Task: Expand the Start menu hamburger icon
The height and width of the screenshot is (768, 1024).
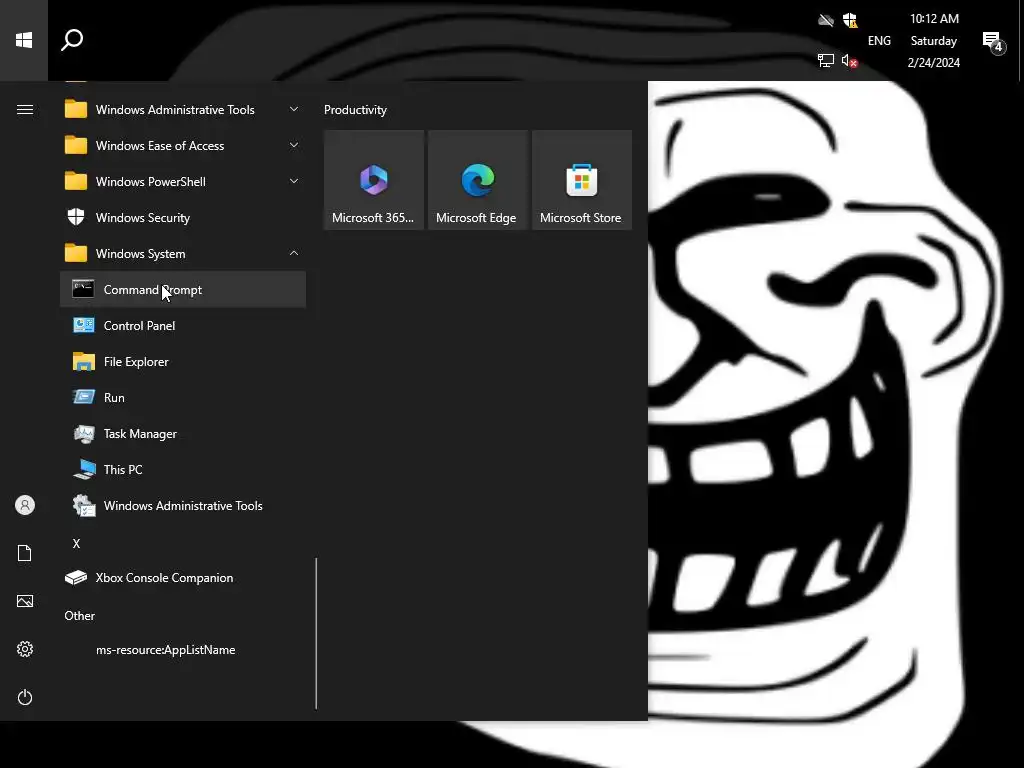Action: coord(25,110)
